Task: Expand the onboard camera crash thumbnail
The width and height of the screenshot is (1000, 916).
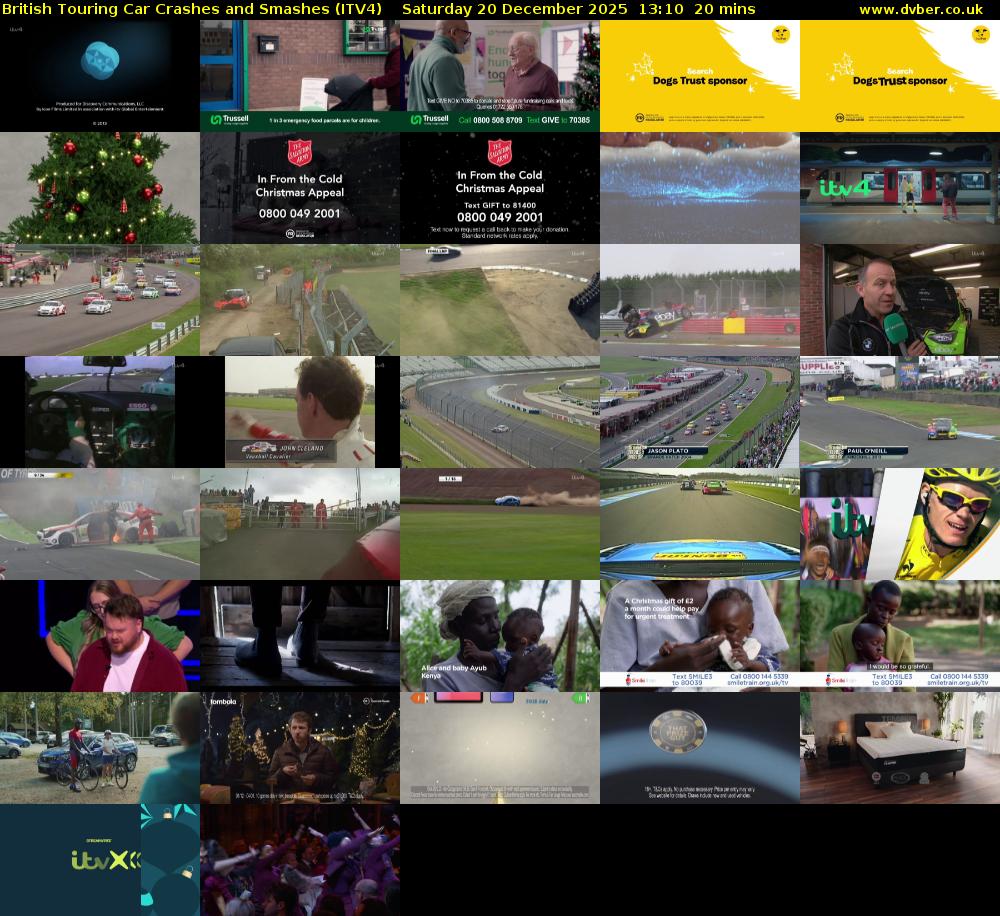Action: [100, 410]
